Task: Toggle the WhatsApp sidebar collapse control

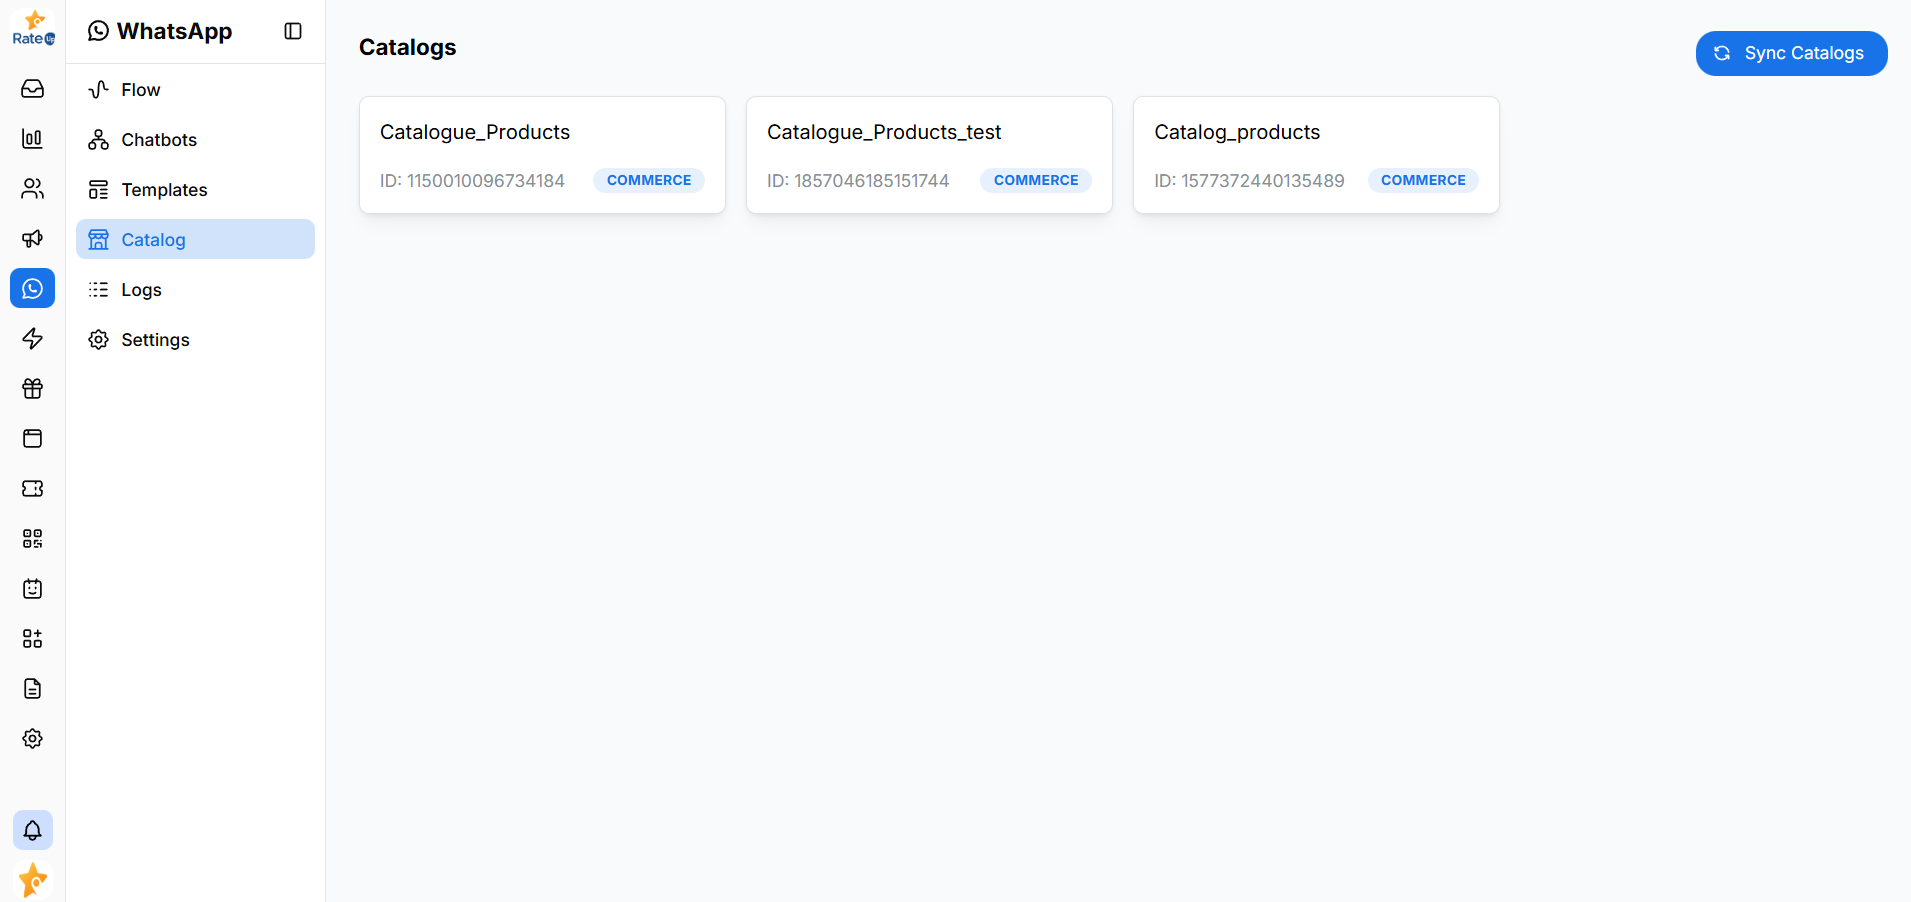Action: pyautogui.click(x=292, y=31)
